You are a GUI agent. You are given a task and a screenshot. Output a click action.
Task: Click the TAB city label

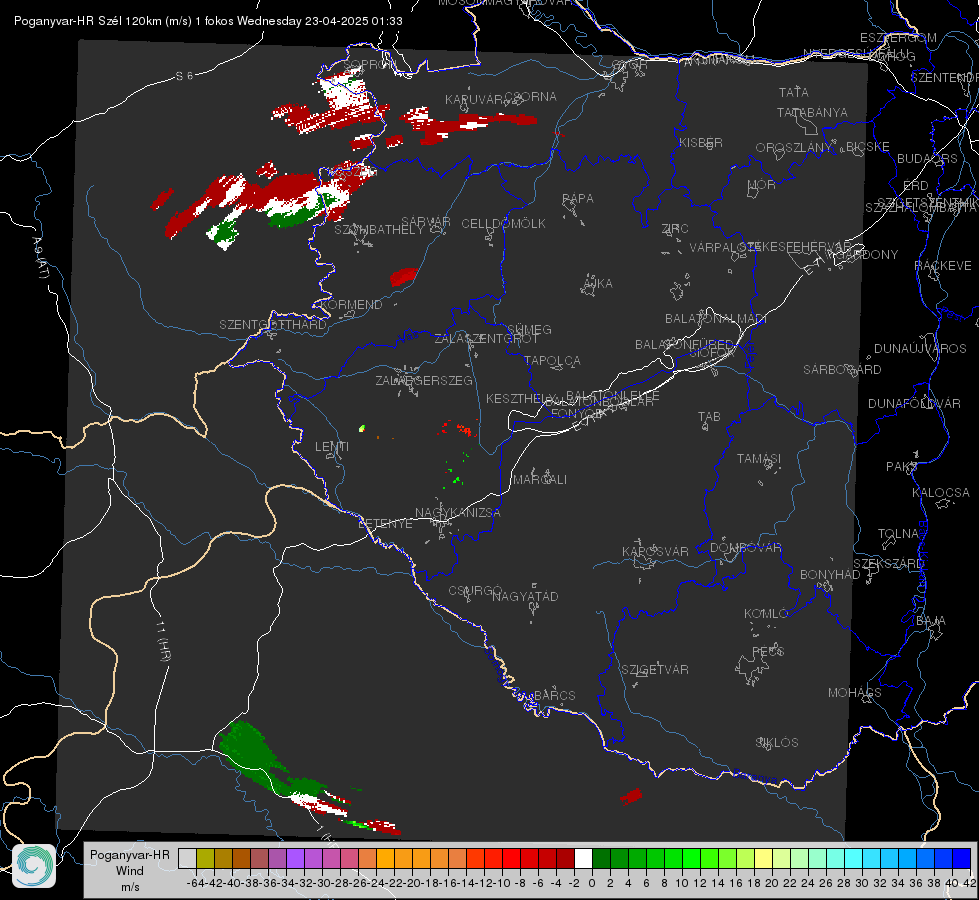point(709,417)
